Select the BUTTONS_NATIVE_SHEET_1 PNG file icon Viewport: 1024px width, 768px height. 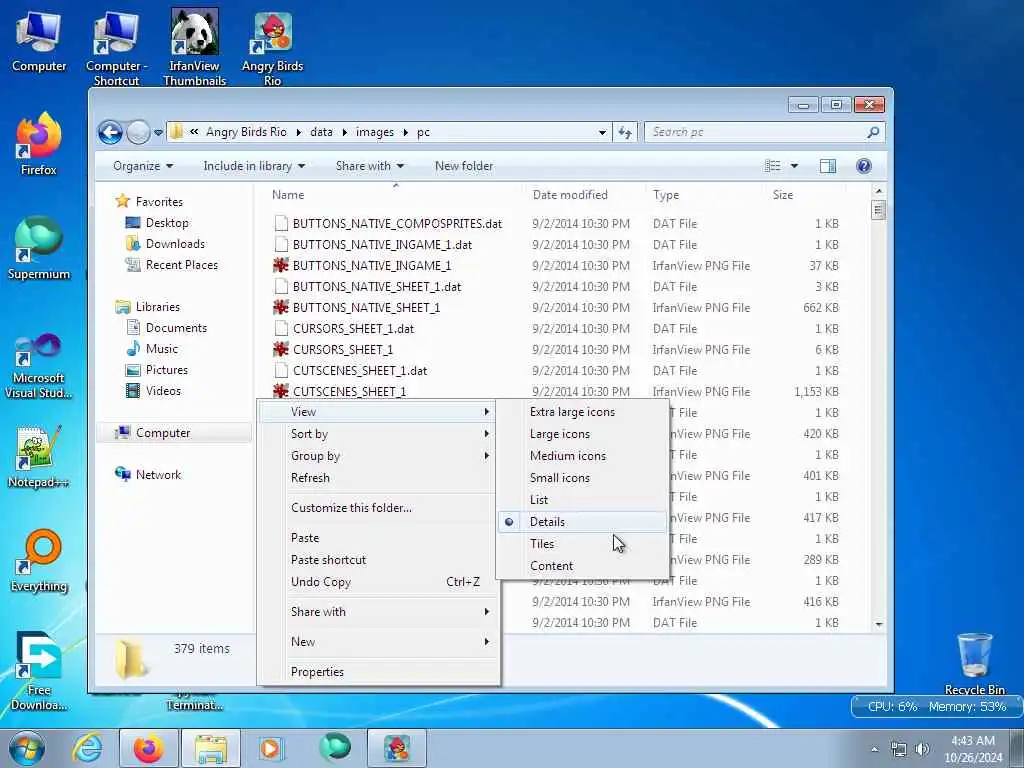[x=281, y=307]
